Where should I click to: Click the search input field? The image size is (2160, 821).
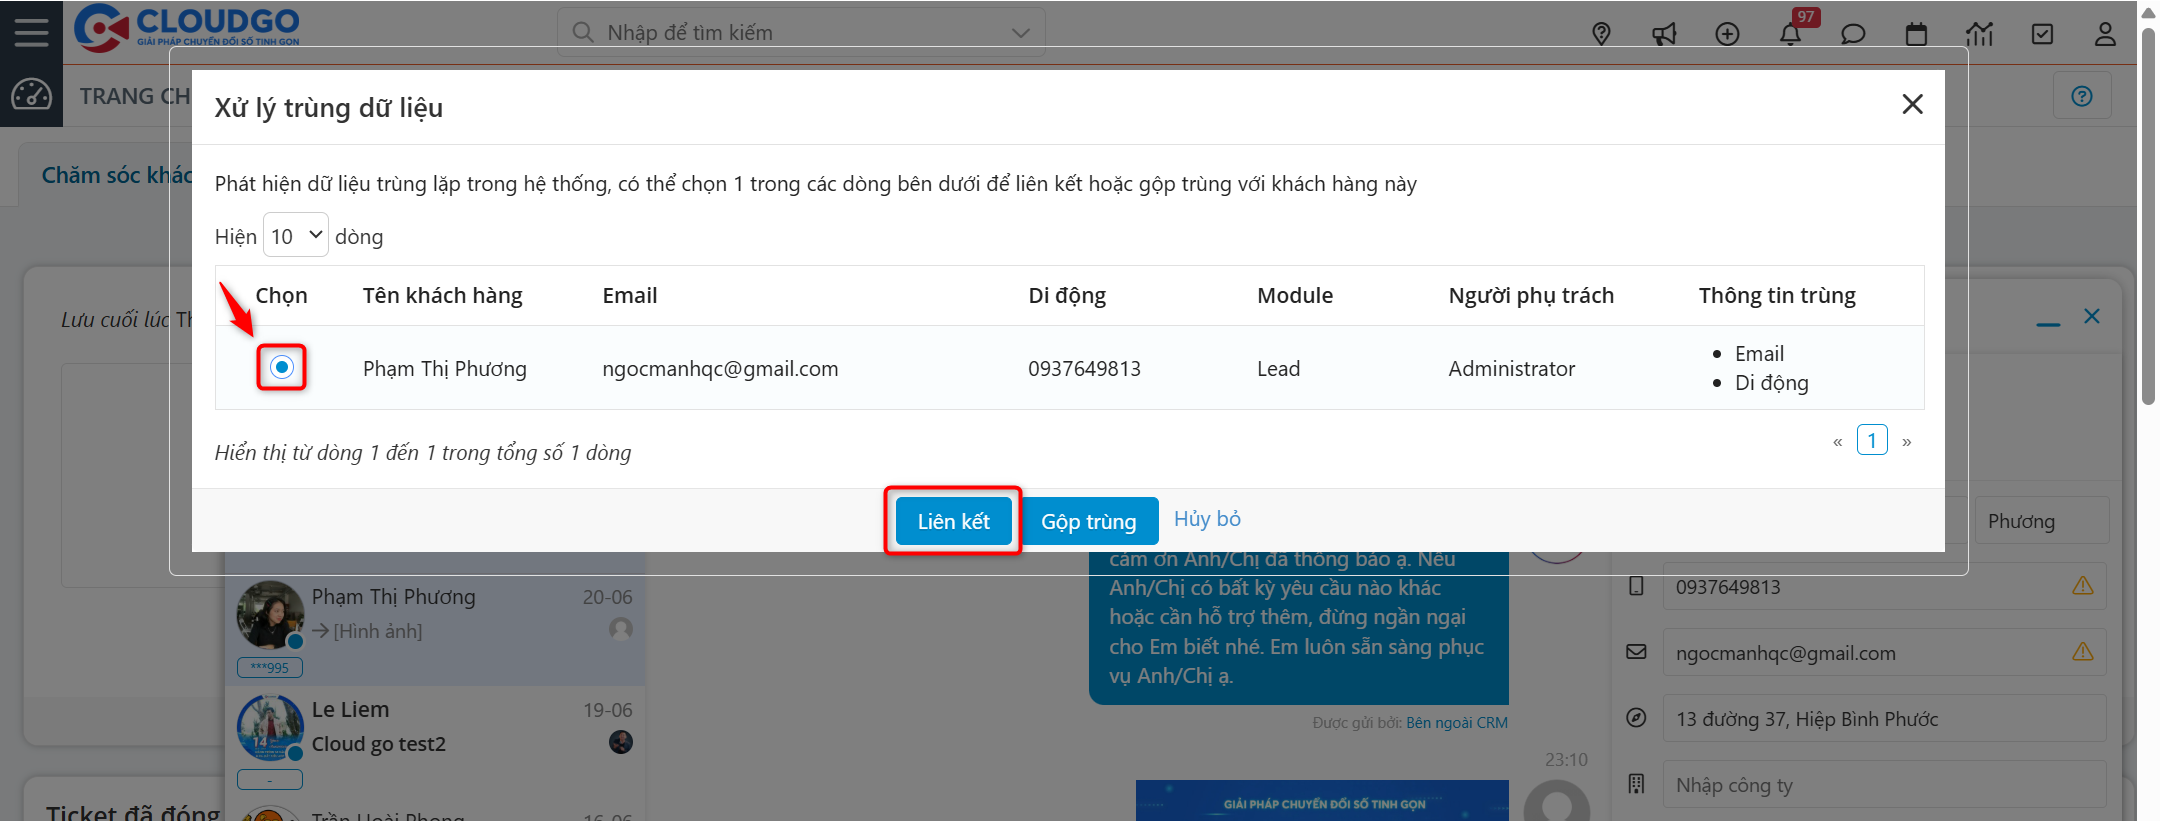click(x=800, y=33)
